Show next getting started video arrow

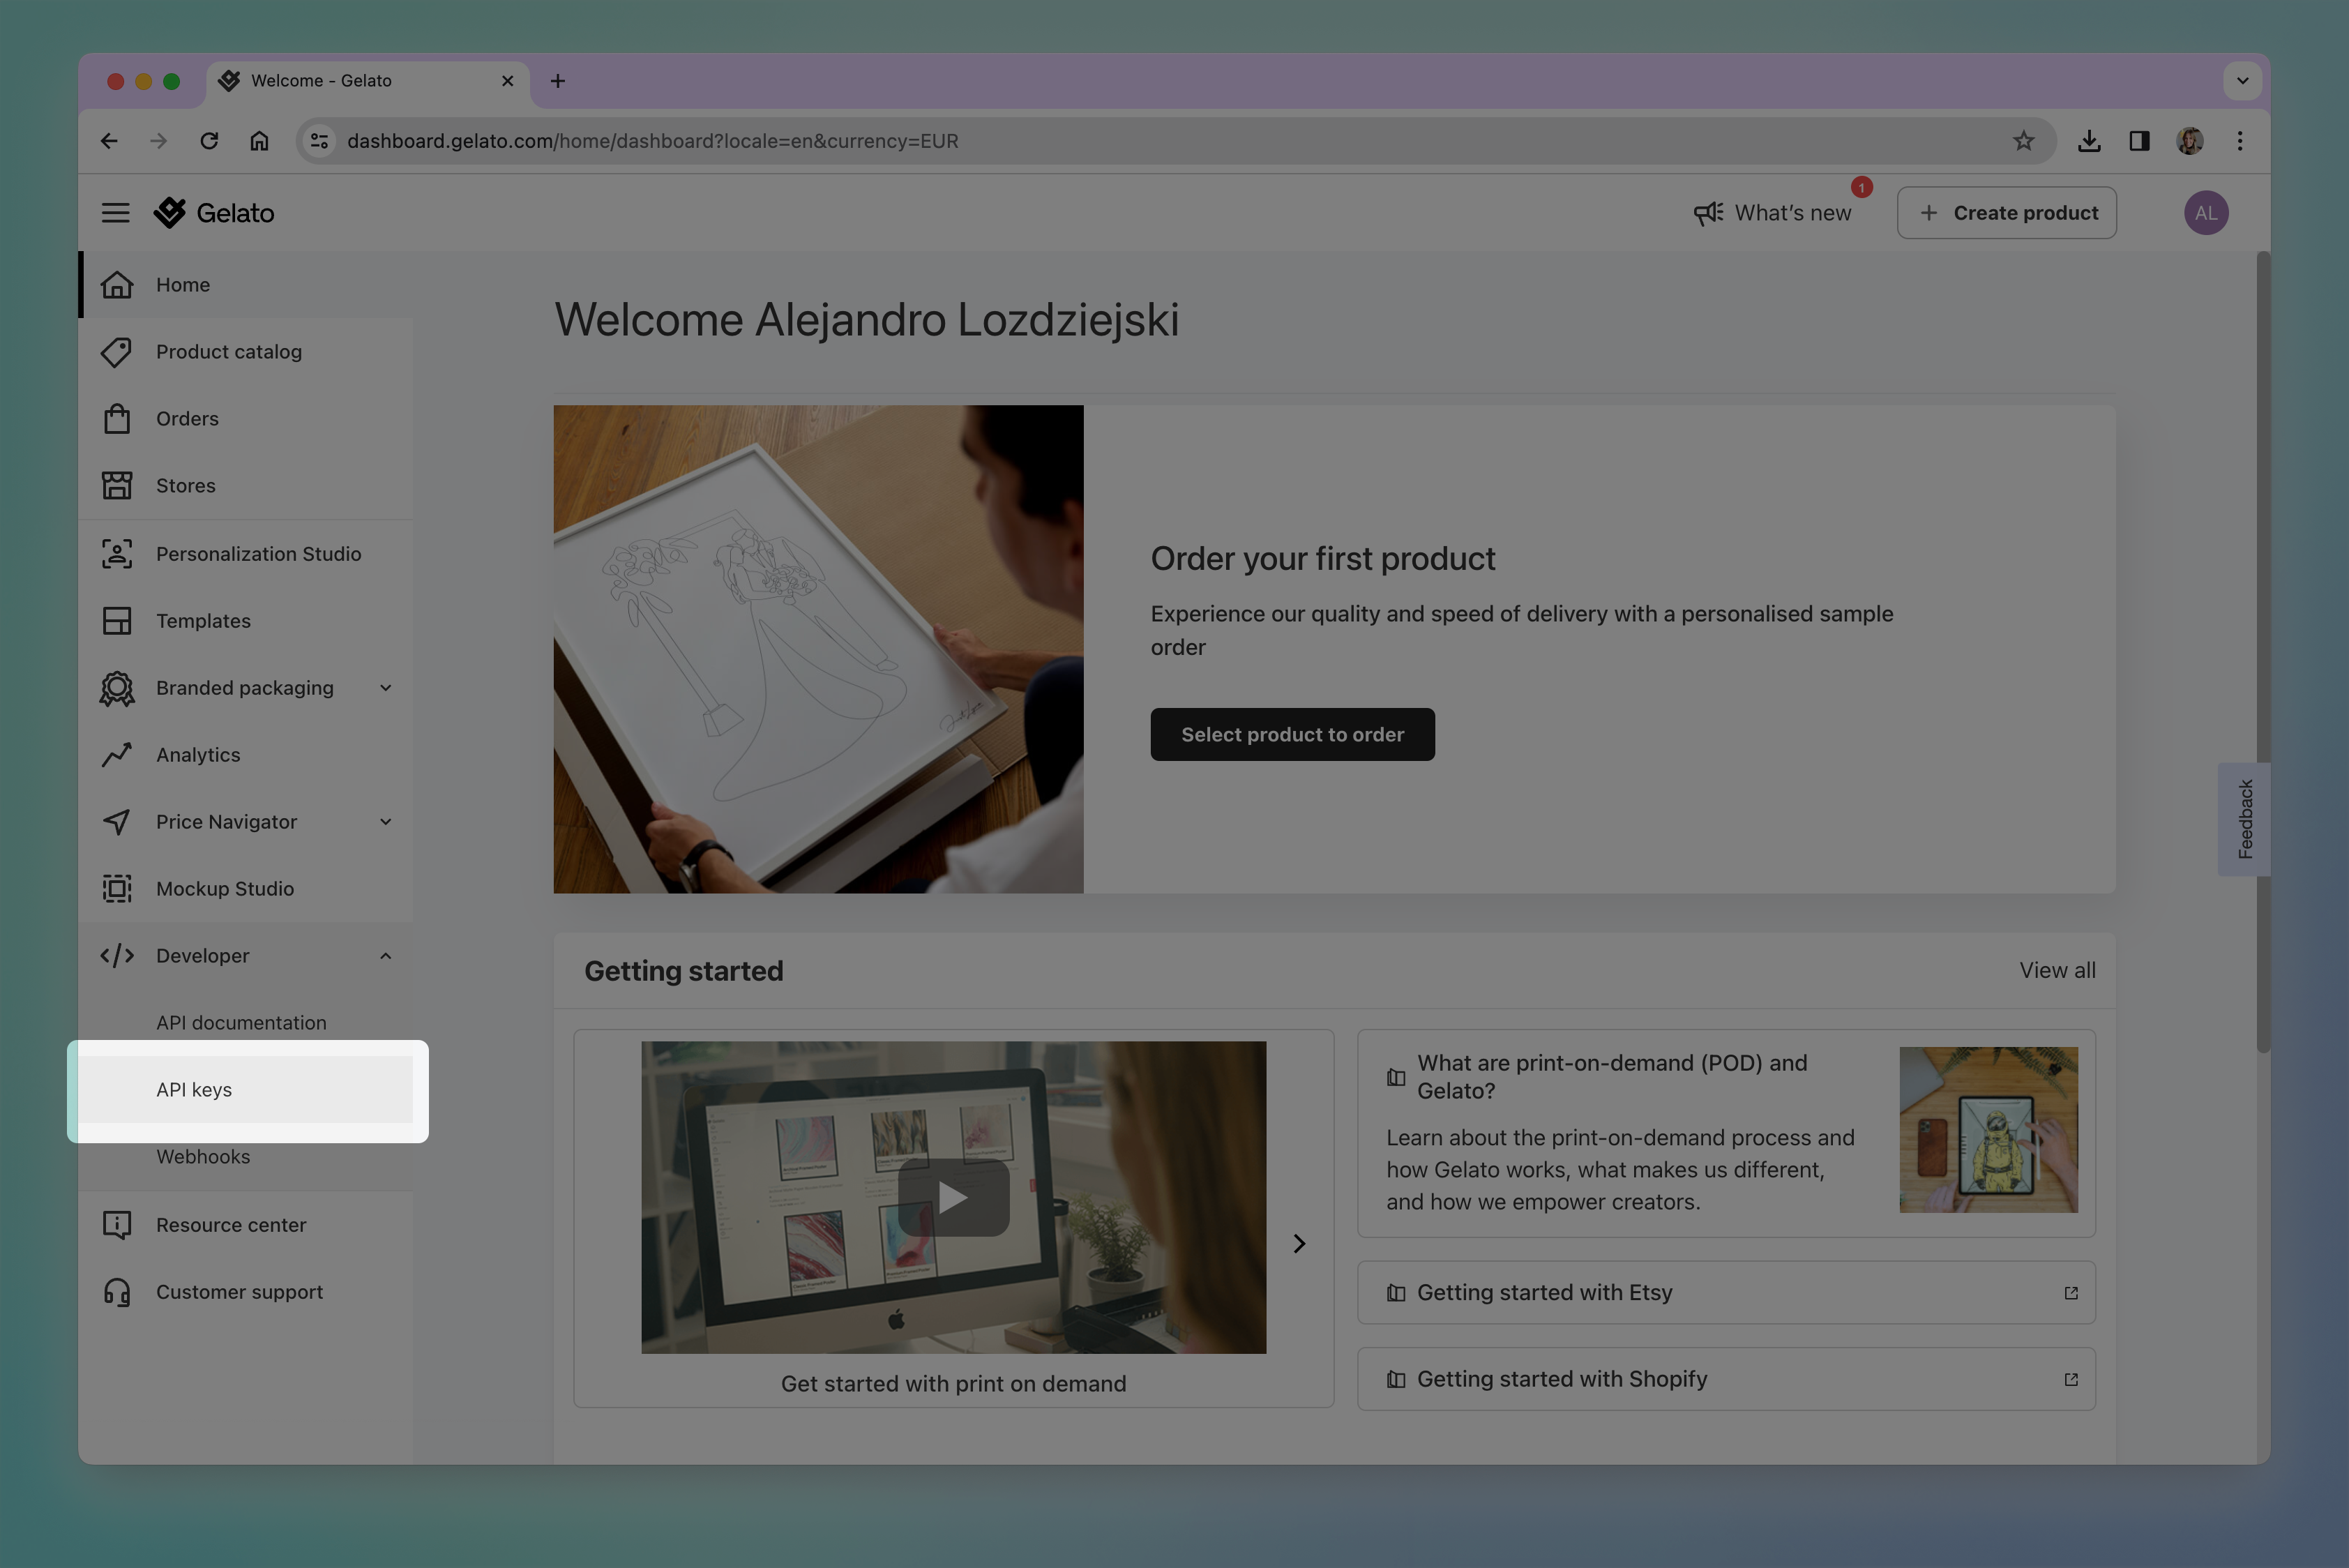[x=1299, y=1243]
